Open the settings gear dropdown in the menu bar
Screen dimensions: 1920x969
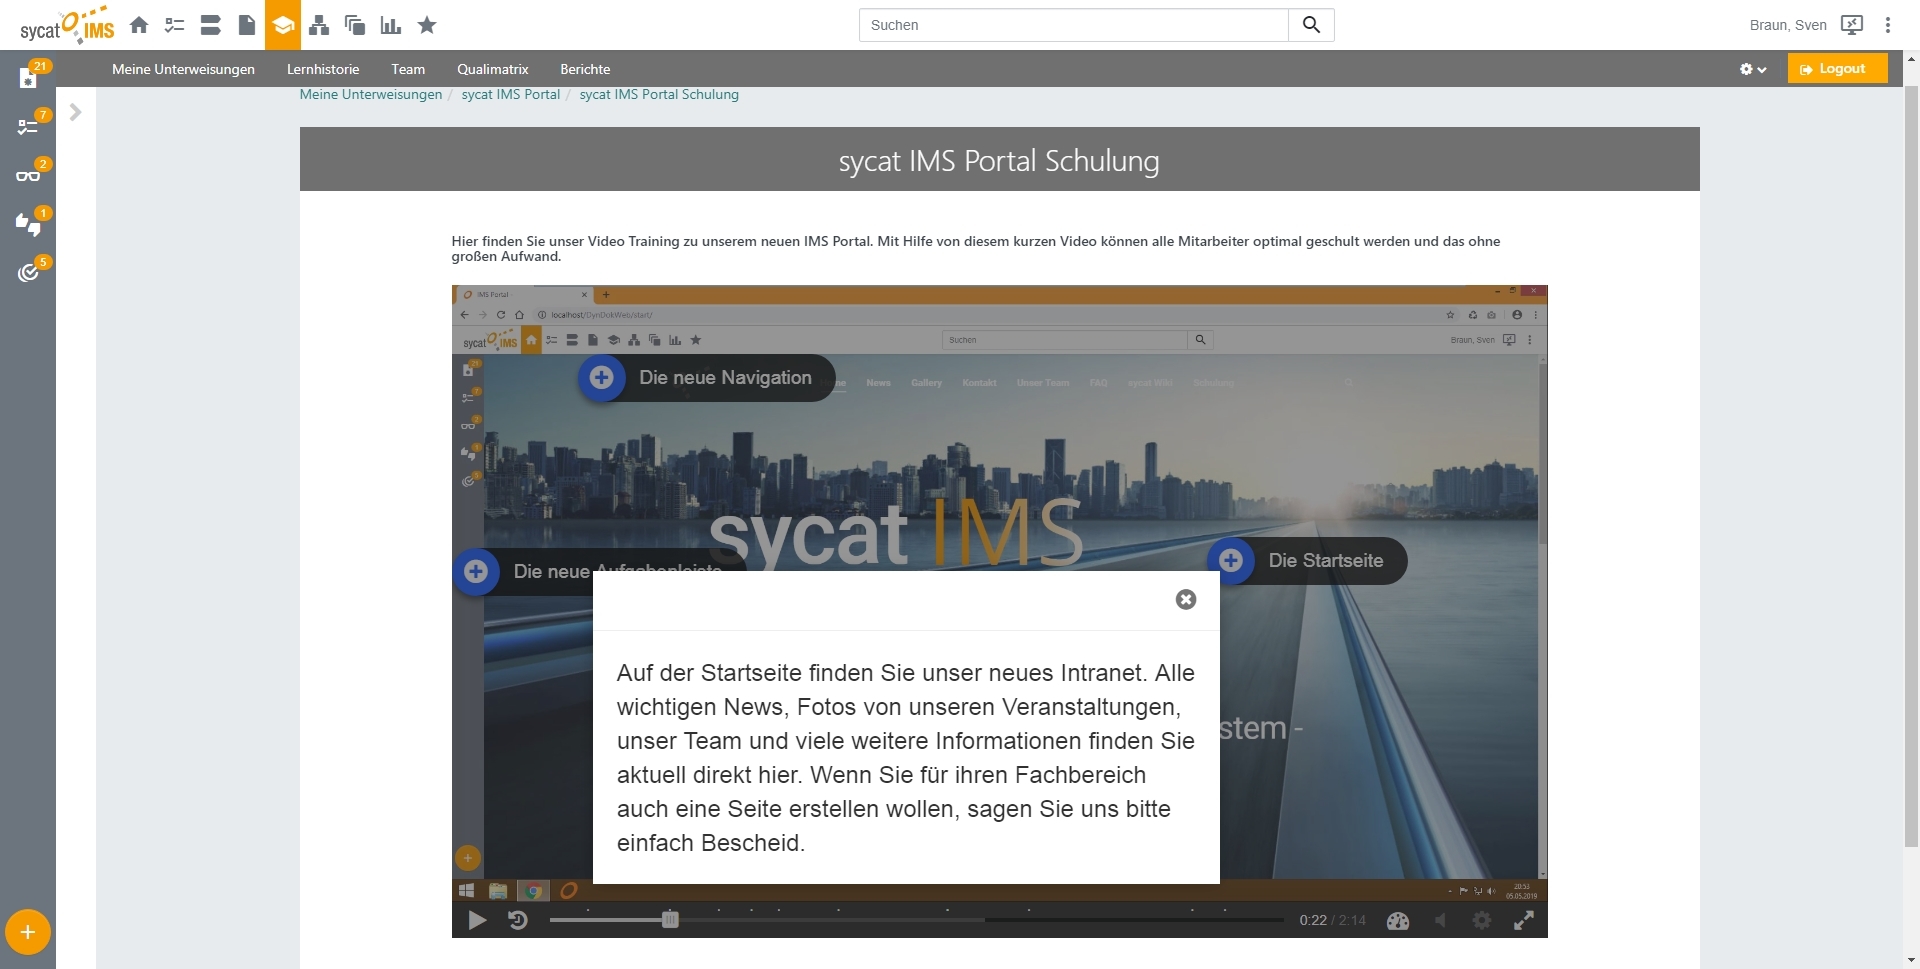click(x=1752, y=69)
